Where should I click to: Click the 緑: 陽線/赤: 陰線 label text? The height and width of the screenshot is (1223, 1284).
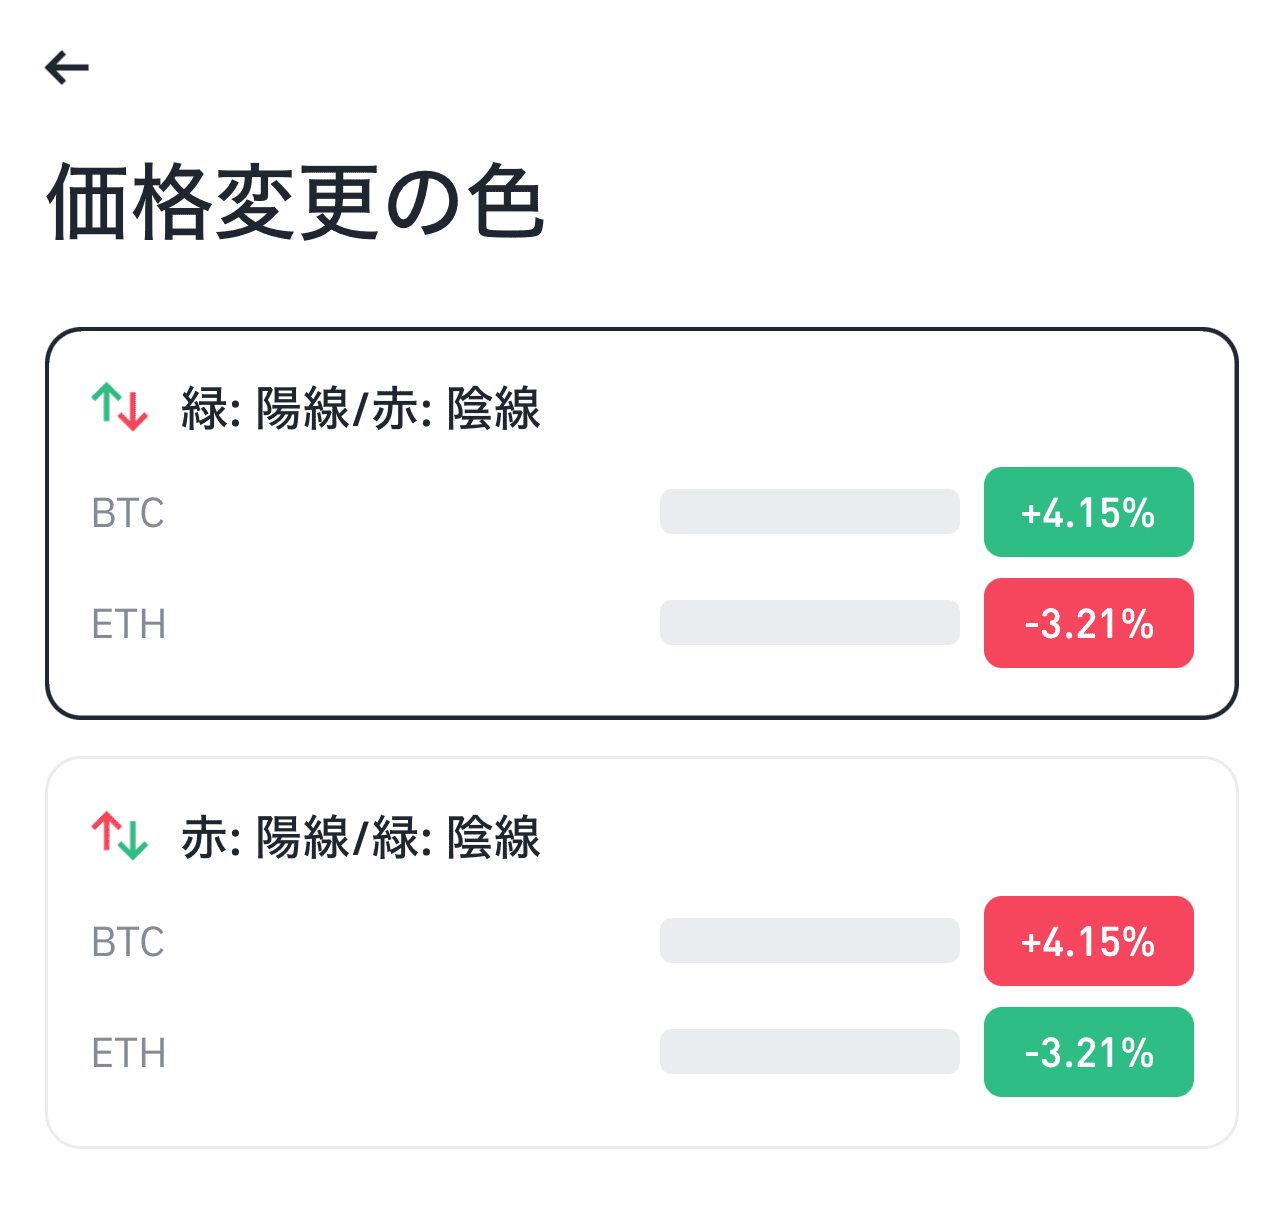click(360, 409)
